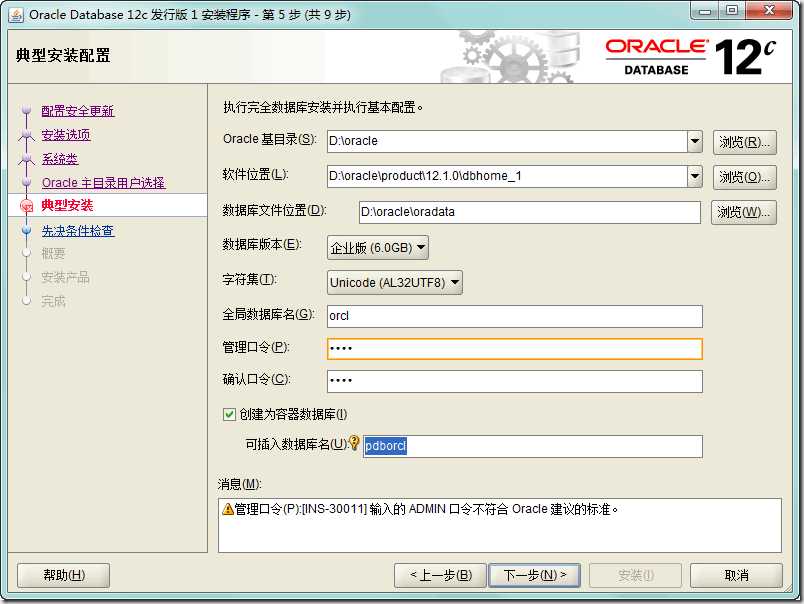Viewport: 804px width, 604px height.
Task: Select the 典型安装 step
Action: 67,206
